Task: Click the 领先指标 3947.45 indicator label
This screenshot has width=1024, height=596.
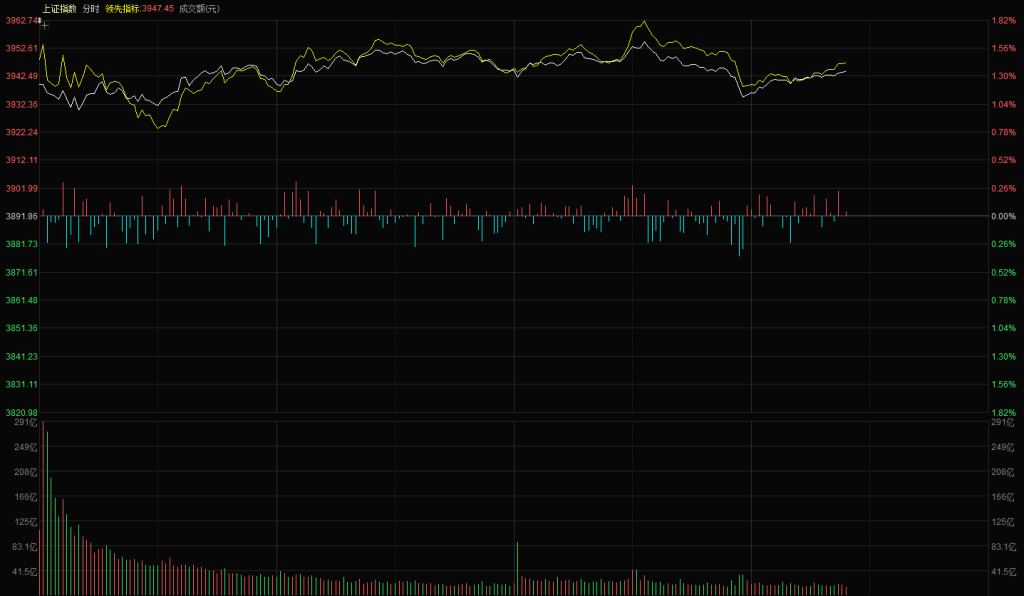Action: [x=139, y=8]
